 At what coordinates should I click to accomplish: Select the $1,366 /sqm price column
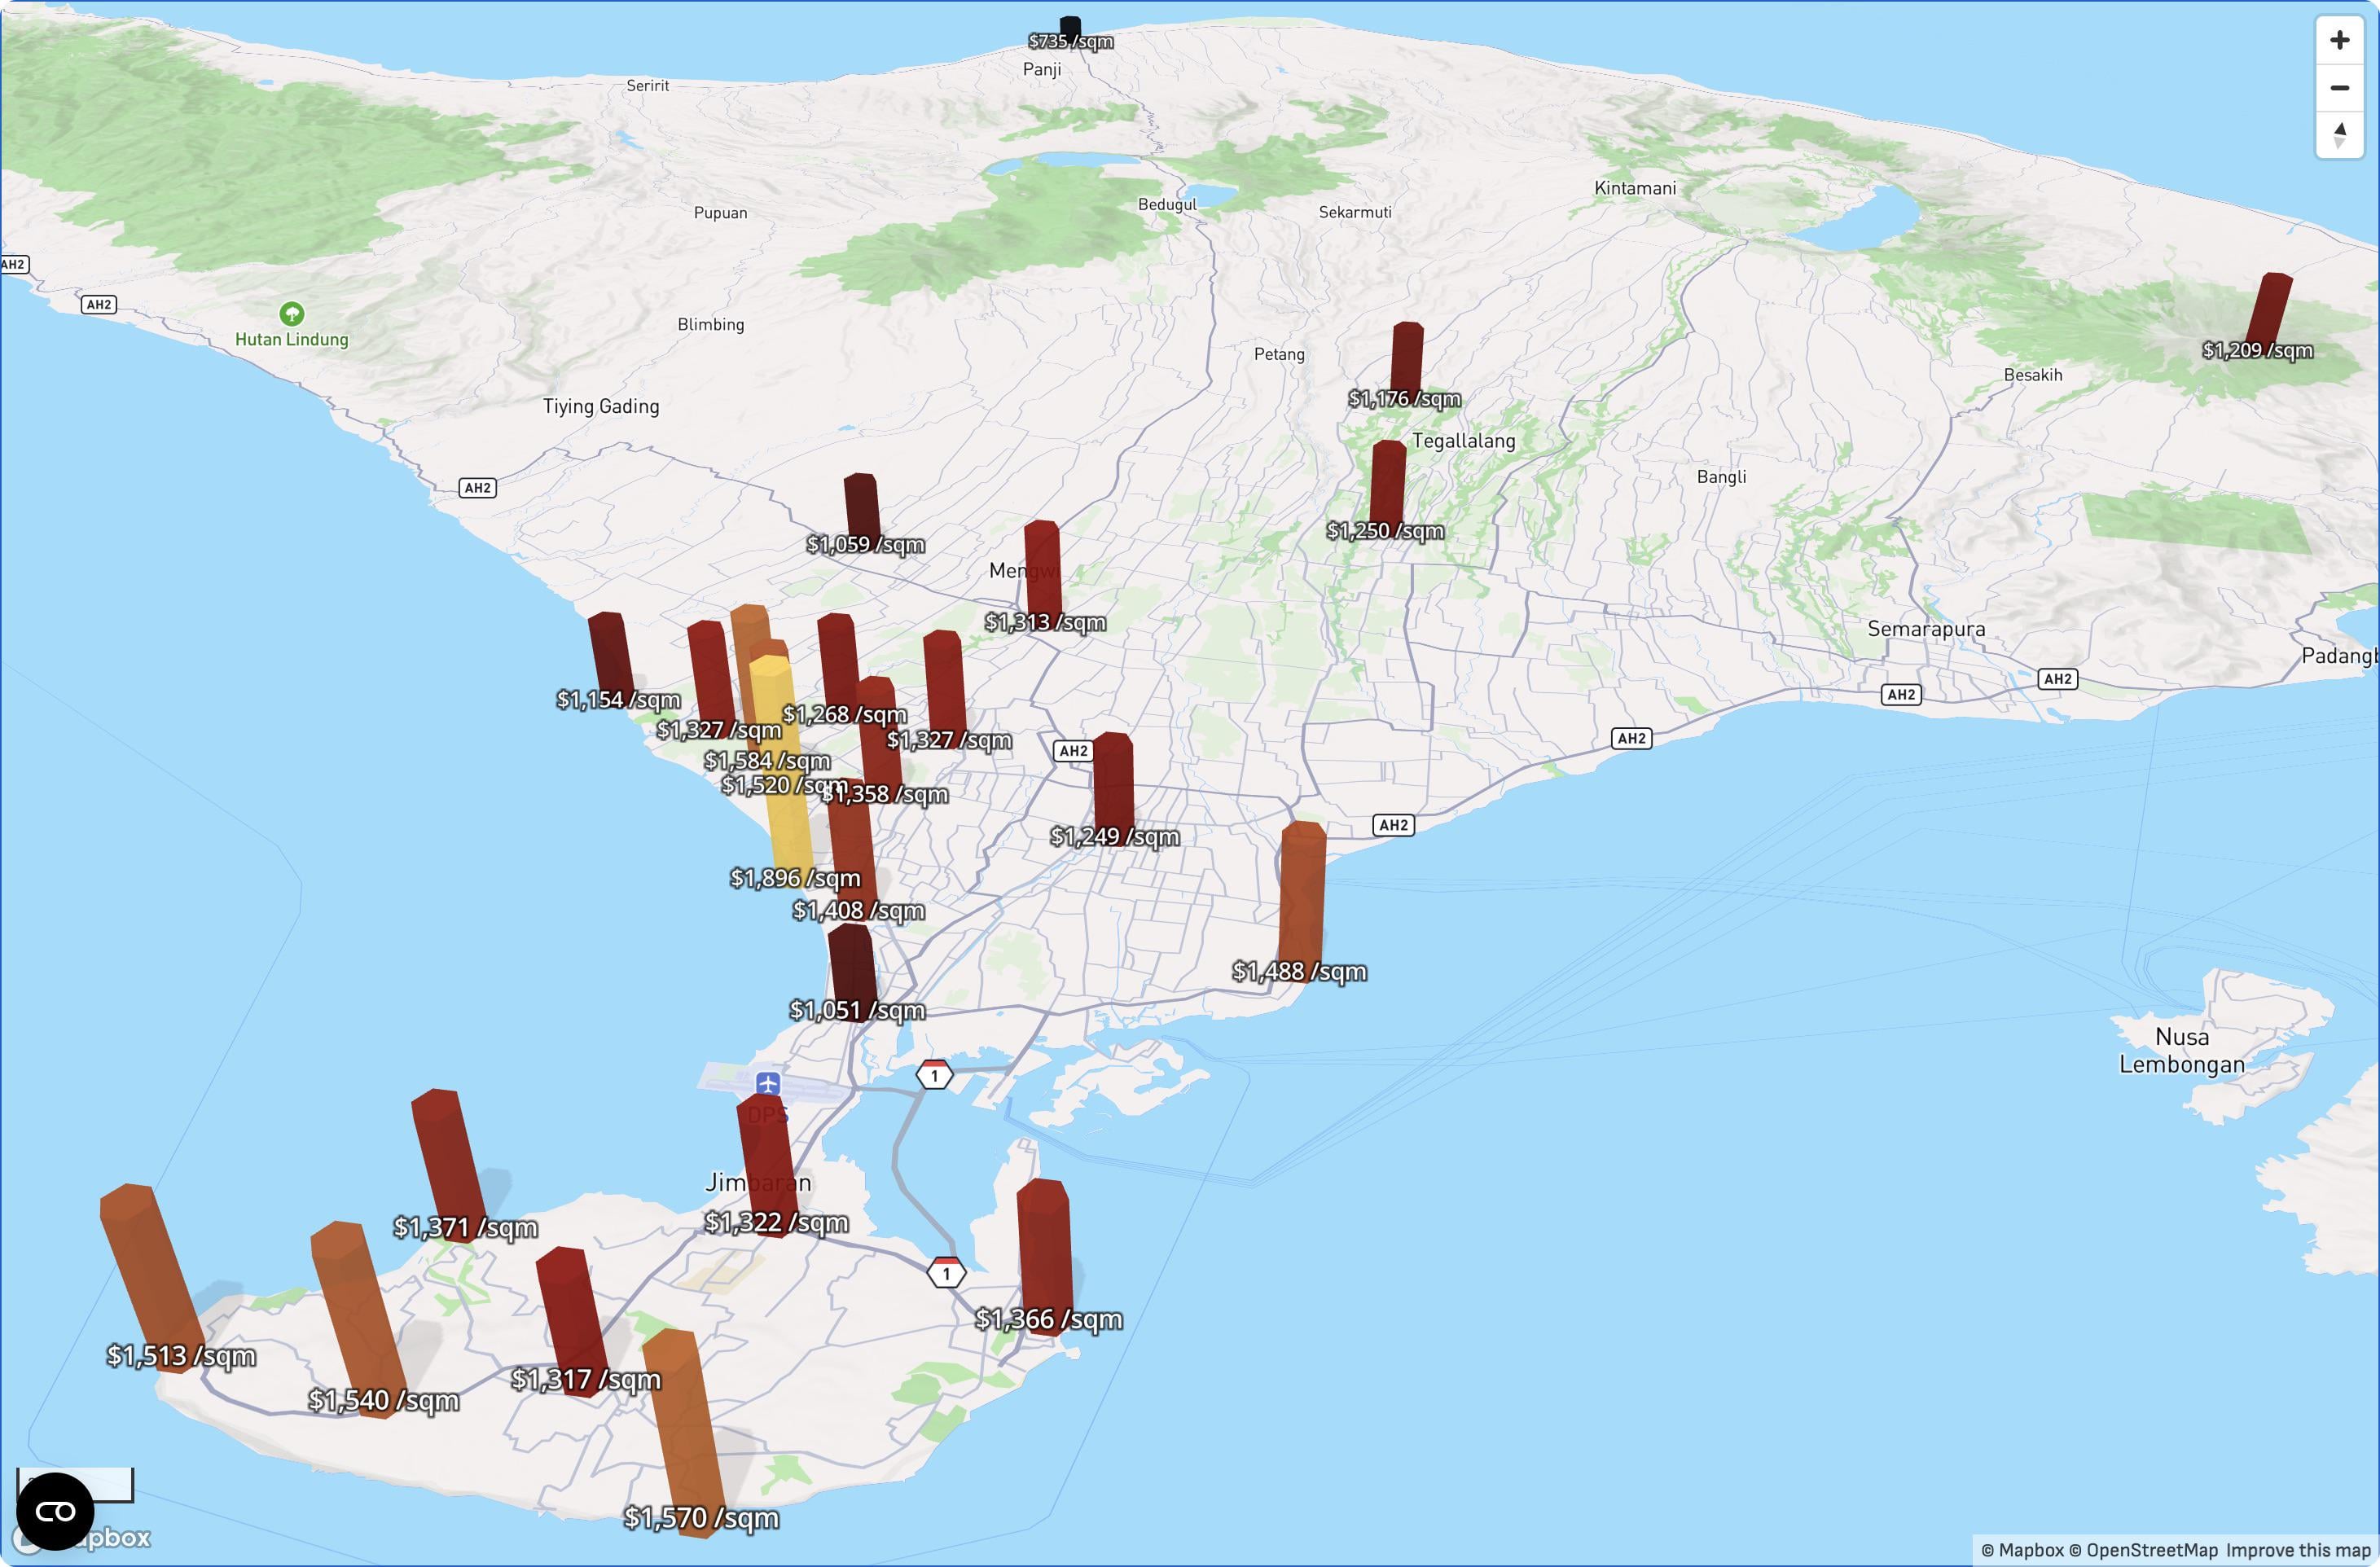[x=1045, y=1250]
